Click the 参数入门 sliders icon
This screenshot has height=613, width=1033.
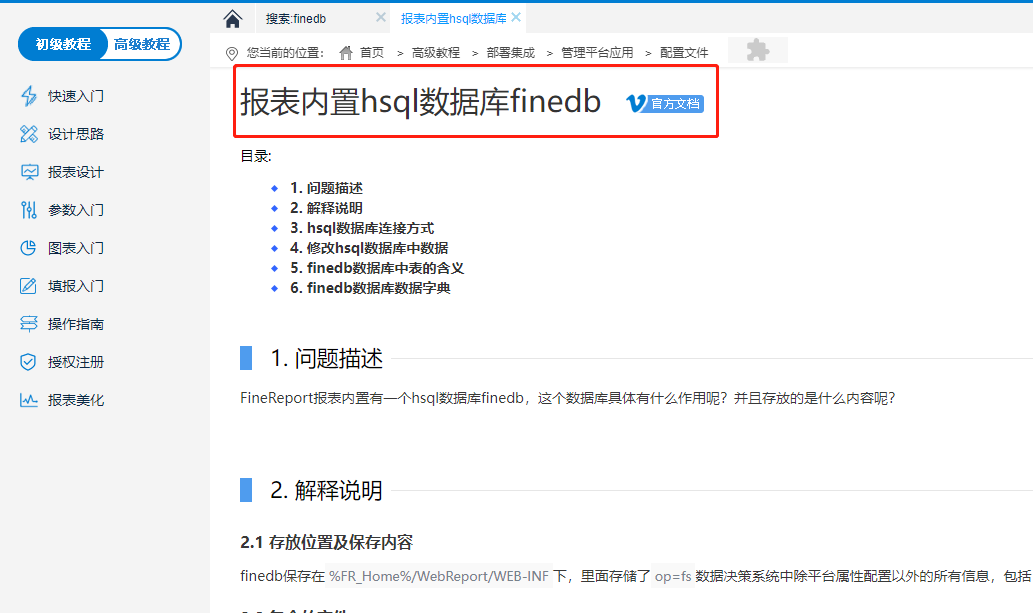(x=28, y=210)
